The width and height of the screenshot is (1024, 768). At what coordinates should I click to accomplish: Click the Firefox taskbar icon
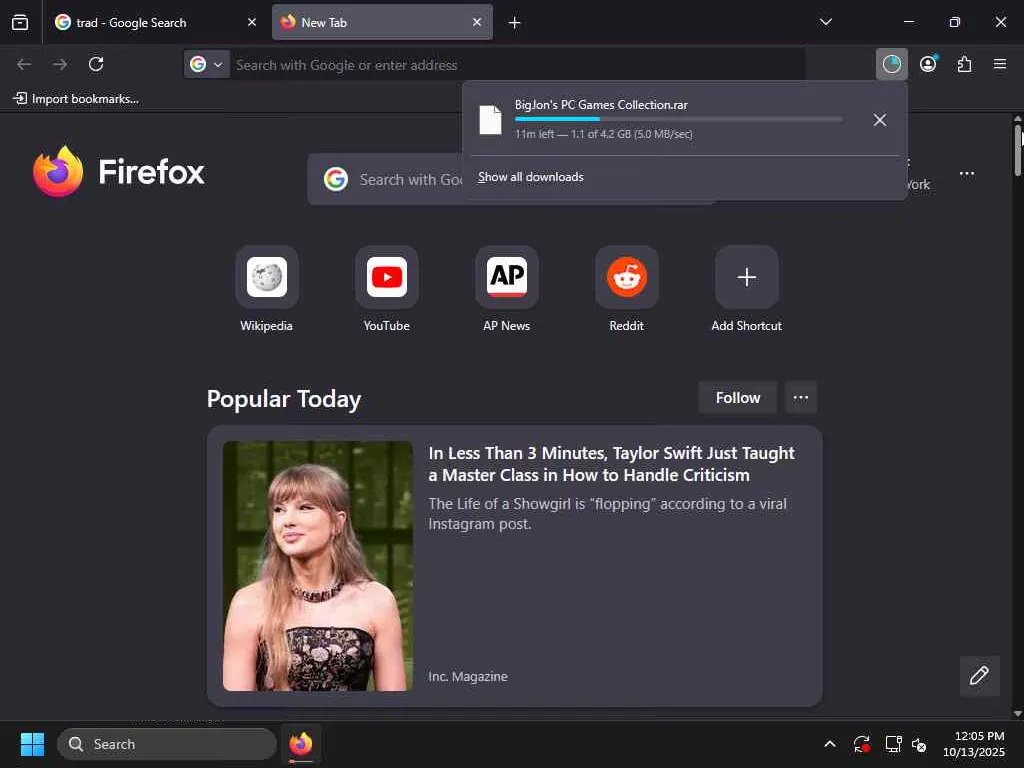click(301, 744)
